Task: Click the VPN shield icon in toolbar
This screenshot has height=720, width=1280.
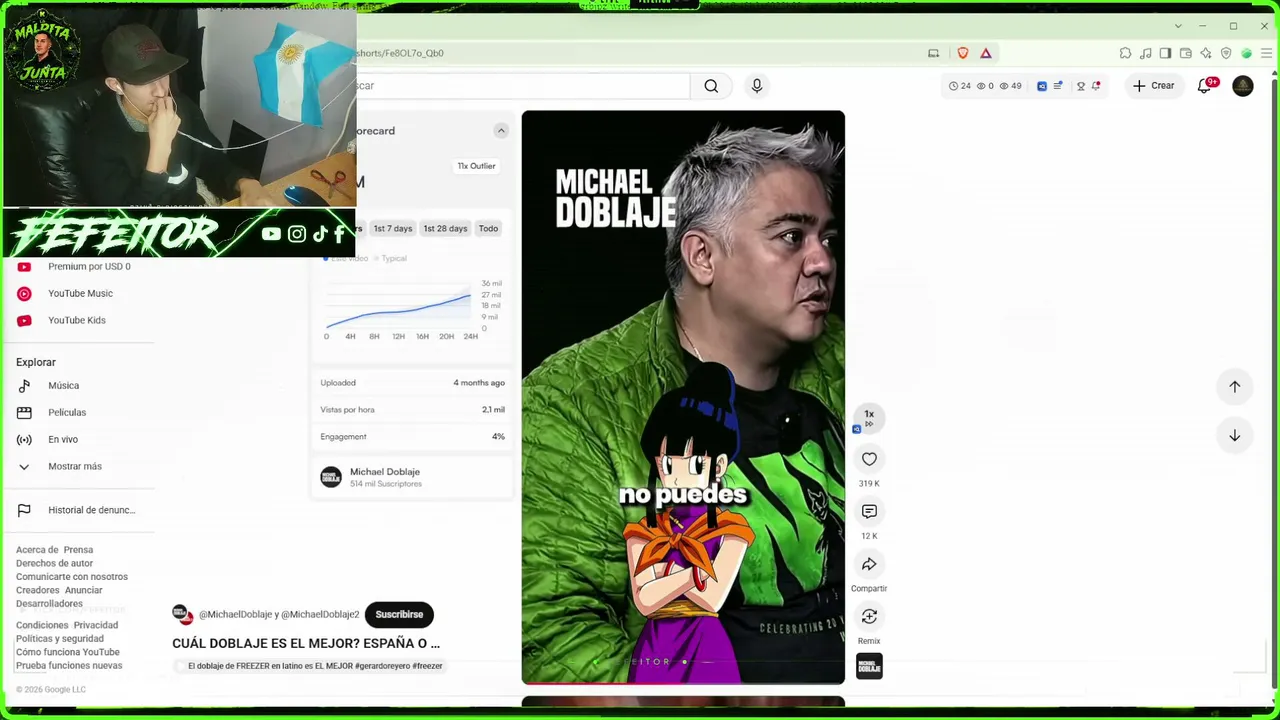Action: click(x=1226, y=53)
